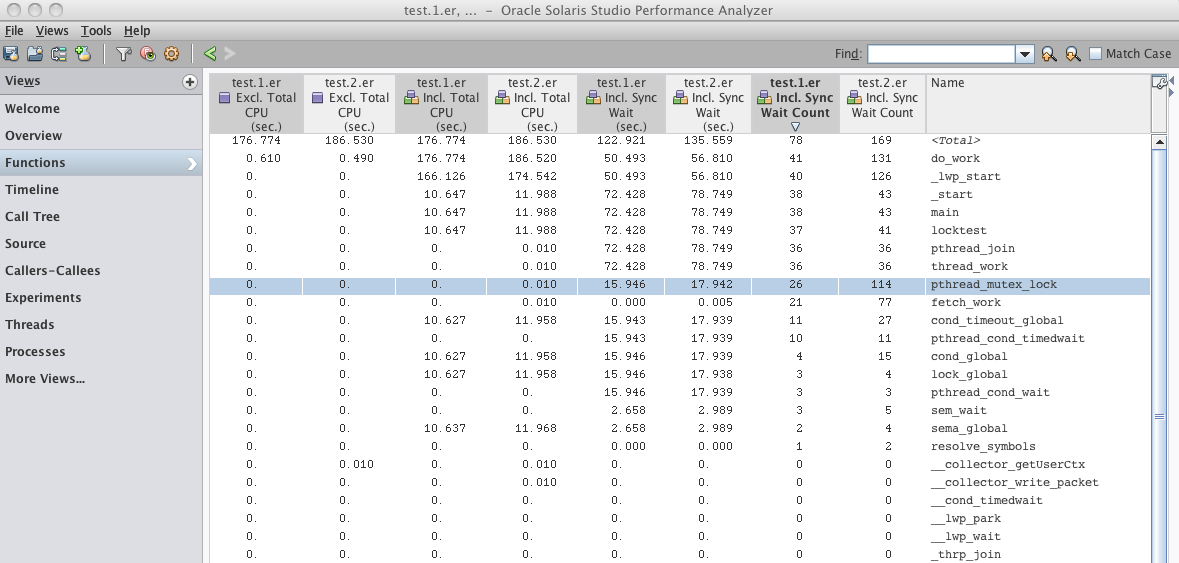The width and height of the screenshot is (1179, 563).
Task: Click the function visibility eye icon
Action: click(148, 53)
